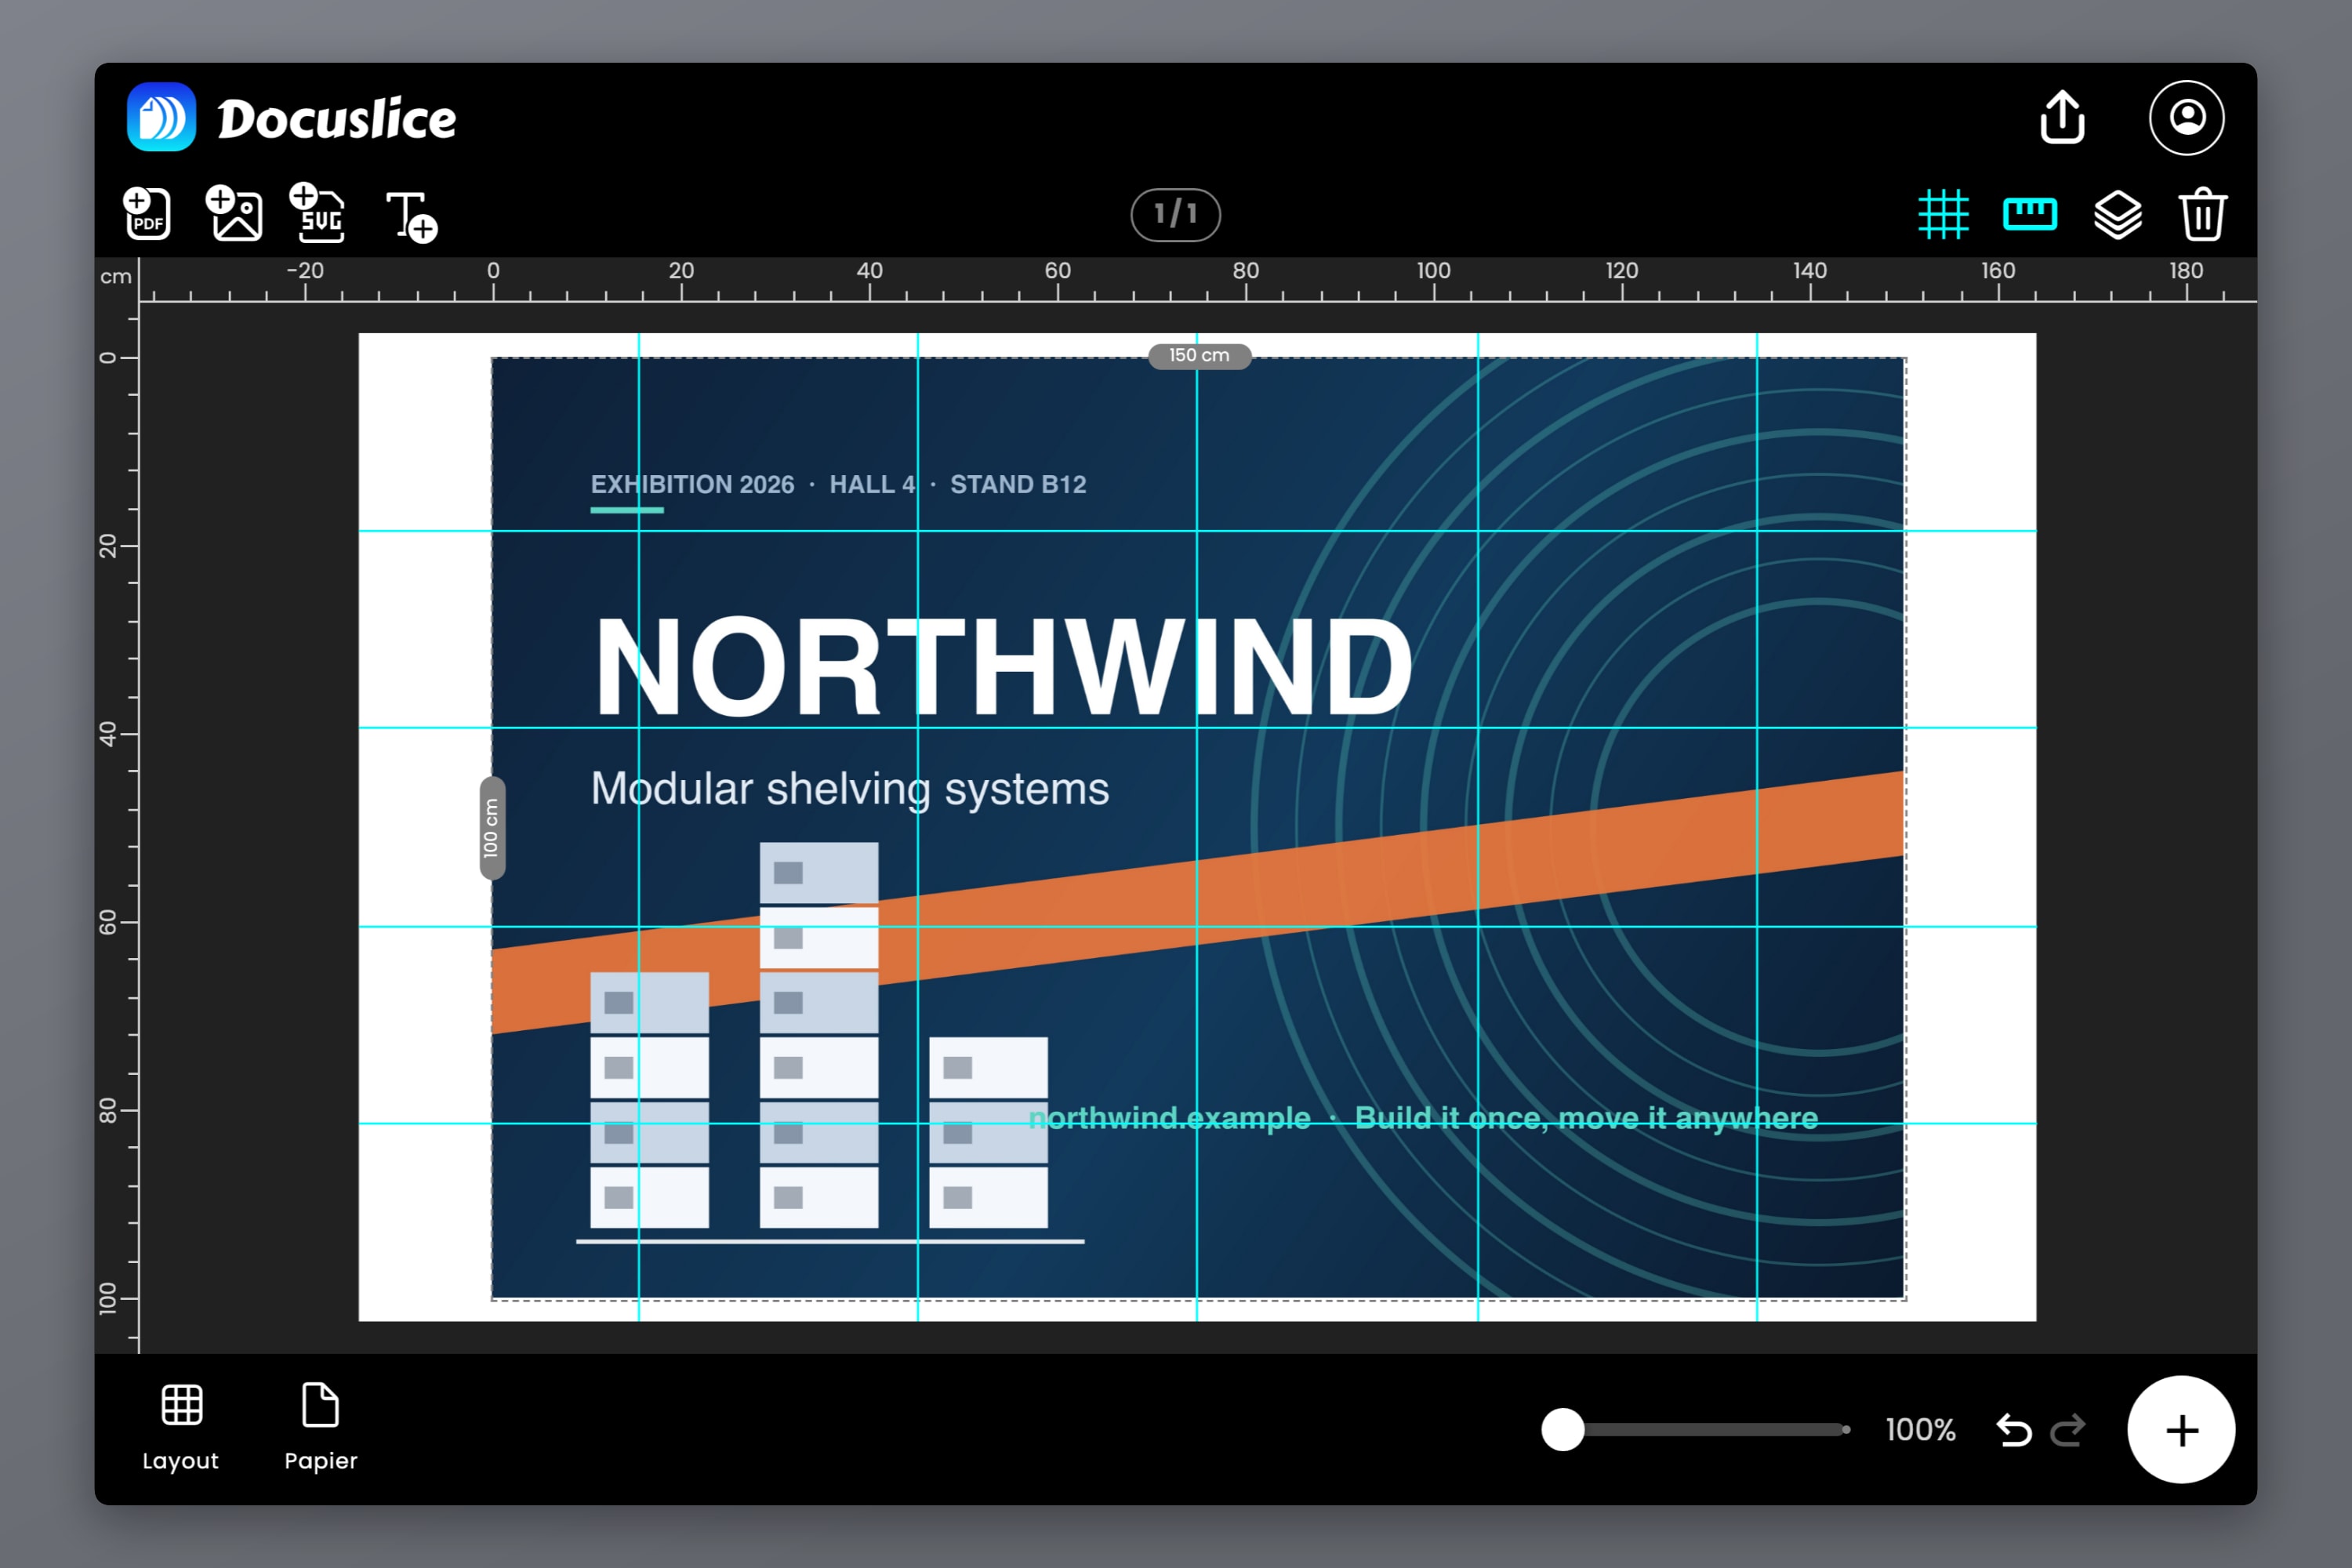2352x1568 pixels.
Task: Click the shelving units illustration
Action: 830,1043
